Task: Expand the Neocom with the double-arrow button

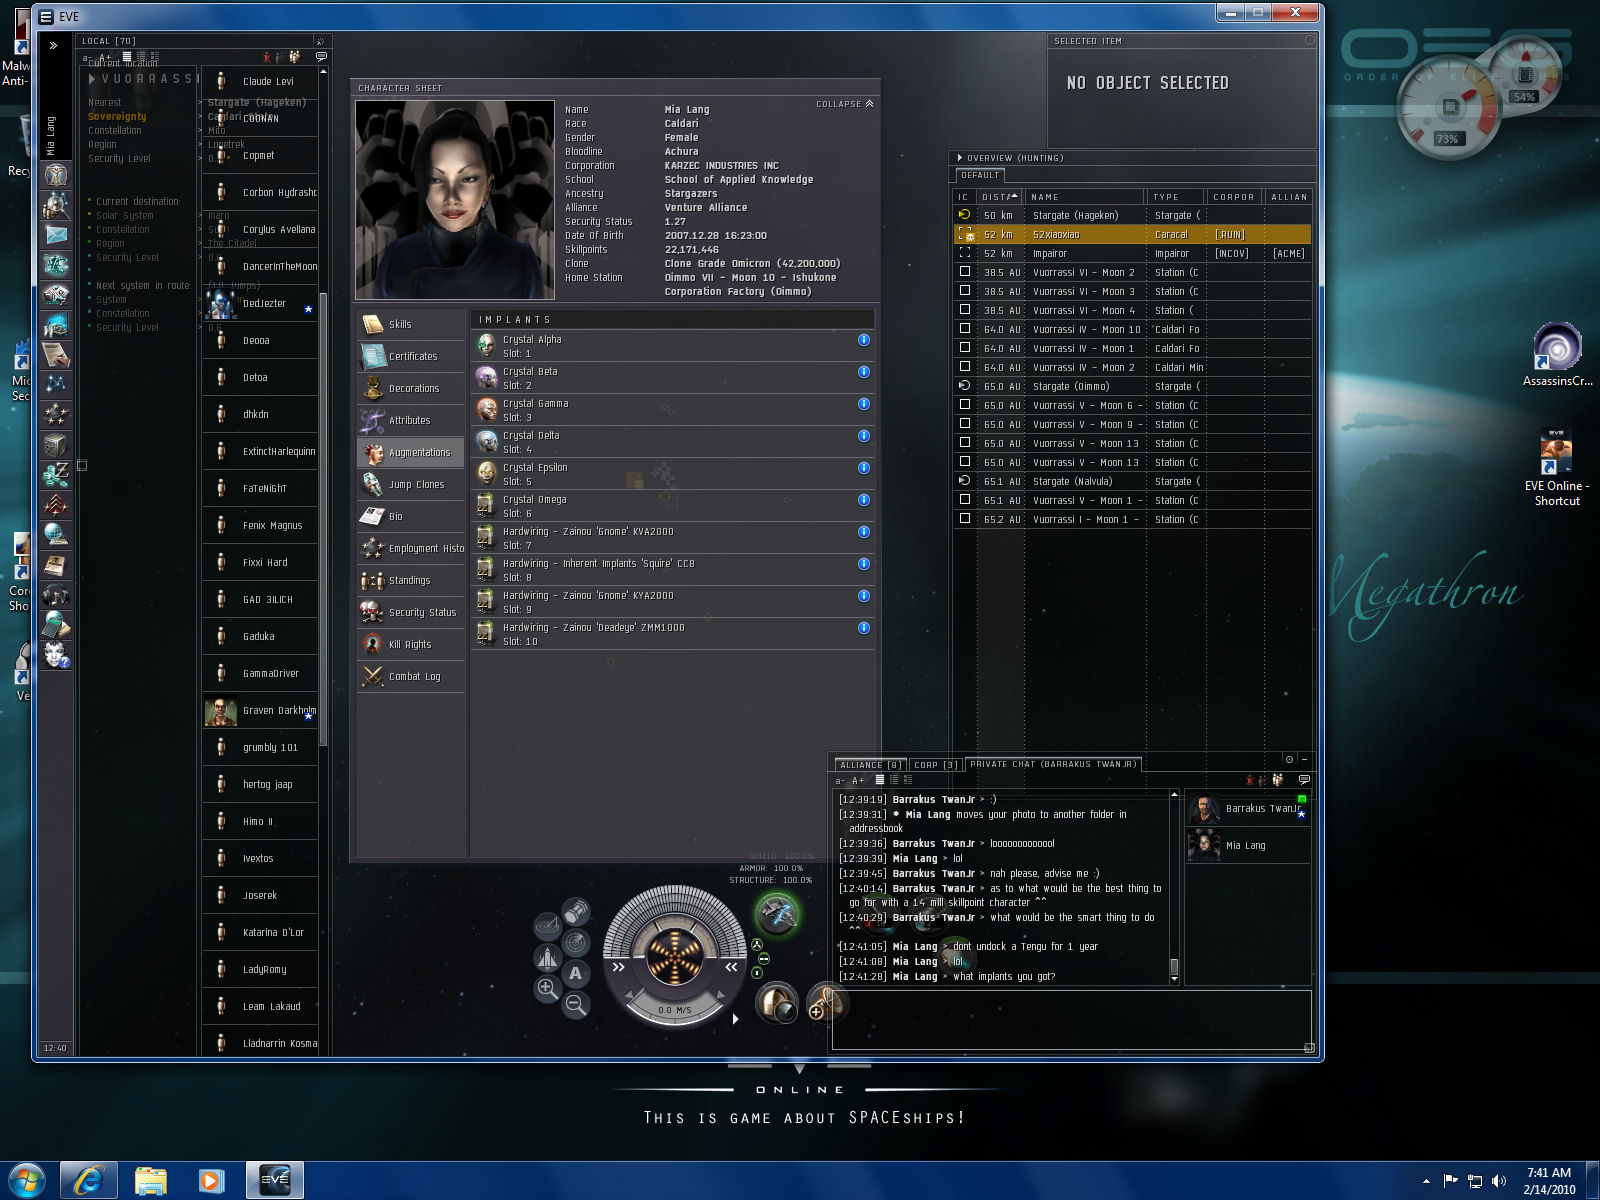Action: [54, 45]
